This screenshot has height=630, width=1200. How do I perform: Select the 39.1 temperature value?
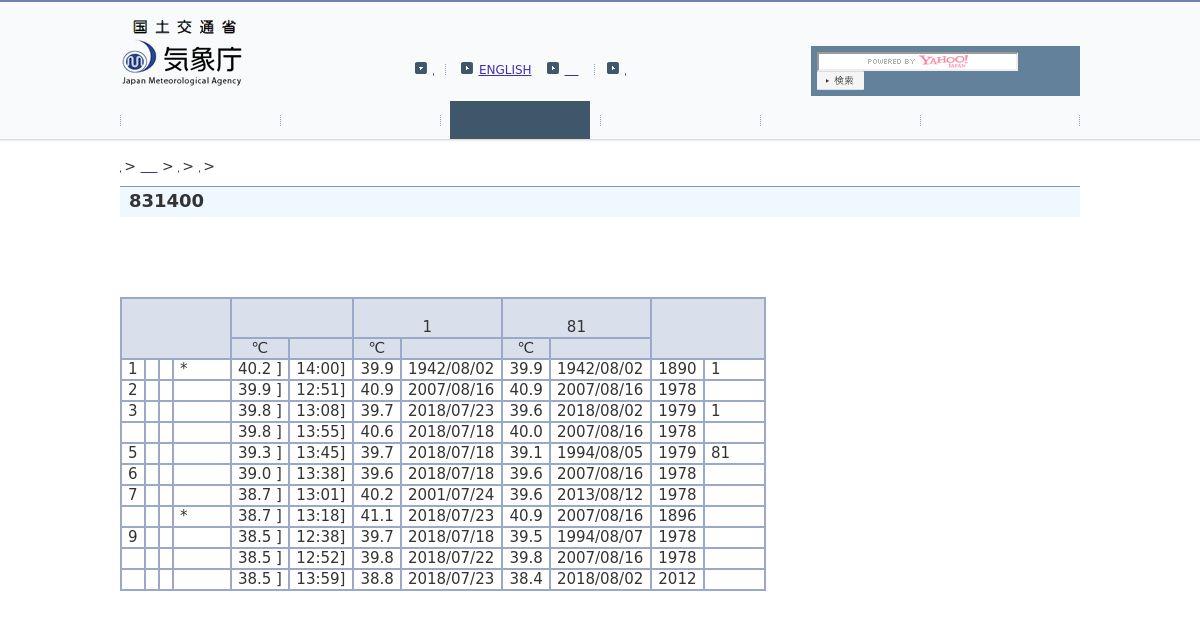(x=526, y=453)
